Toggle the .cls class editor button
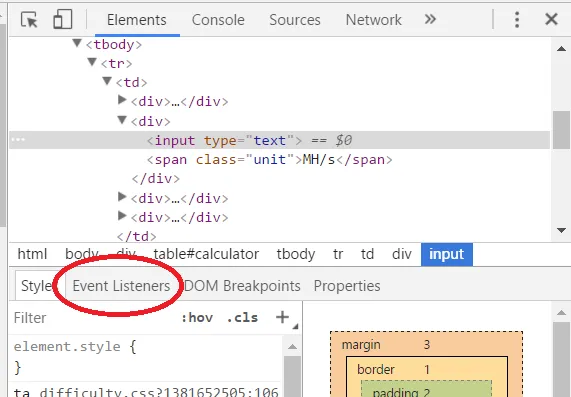Viewport: 571px width, 397px height. click(x=242, y=318)
